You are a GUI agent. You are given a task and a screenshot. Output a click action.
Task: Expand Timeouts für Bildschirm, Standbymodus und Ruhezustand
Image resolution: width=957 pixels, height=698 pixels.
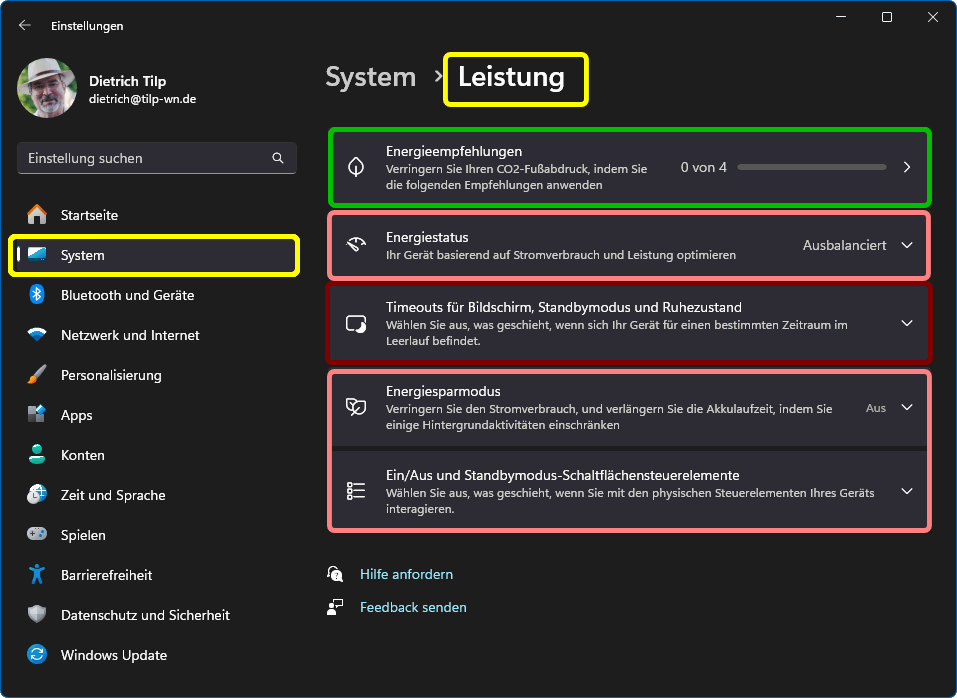pos(907,323)
